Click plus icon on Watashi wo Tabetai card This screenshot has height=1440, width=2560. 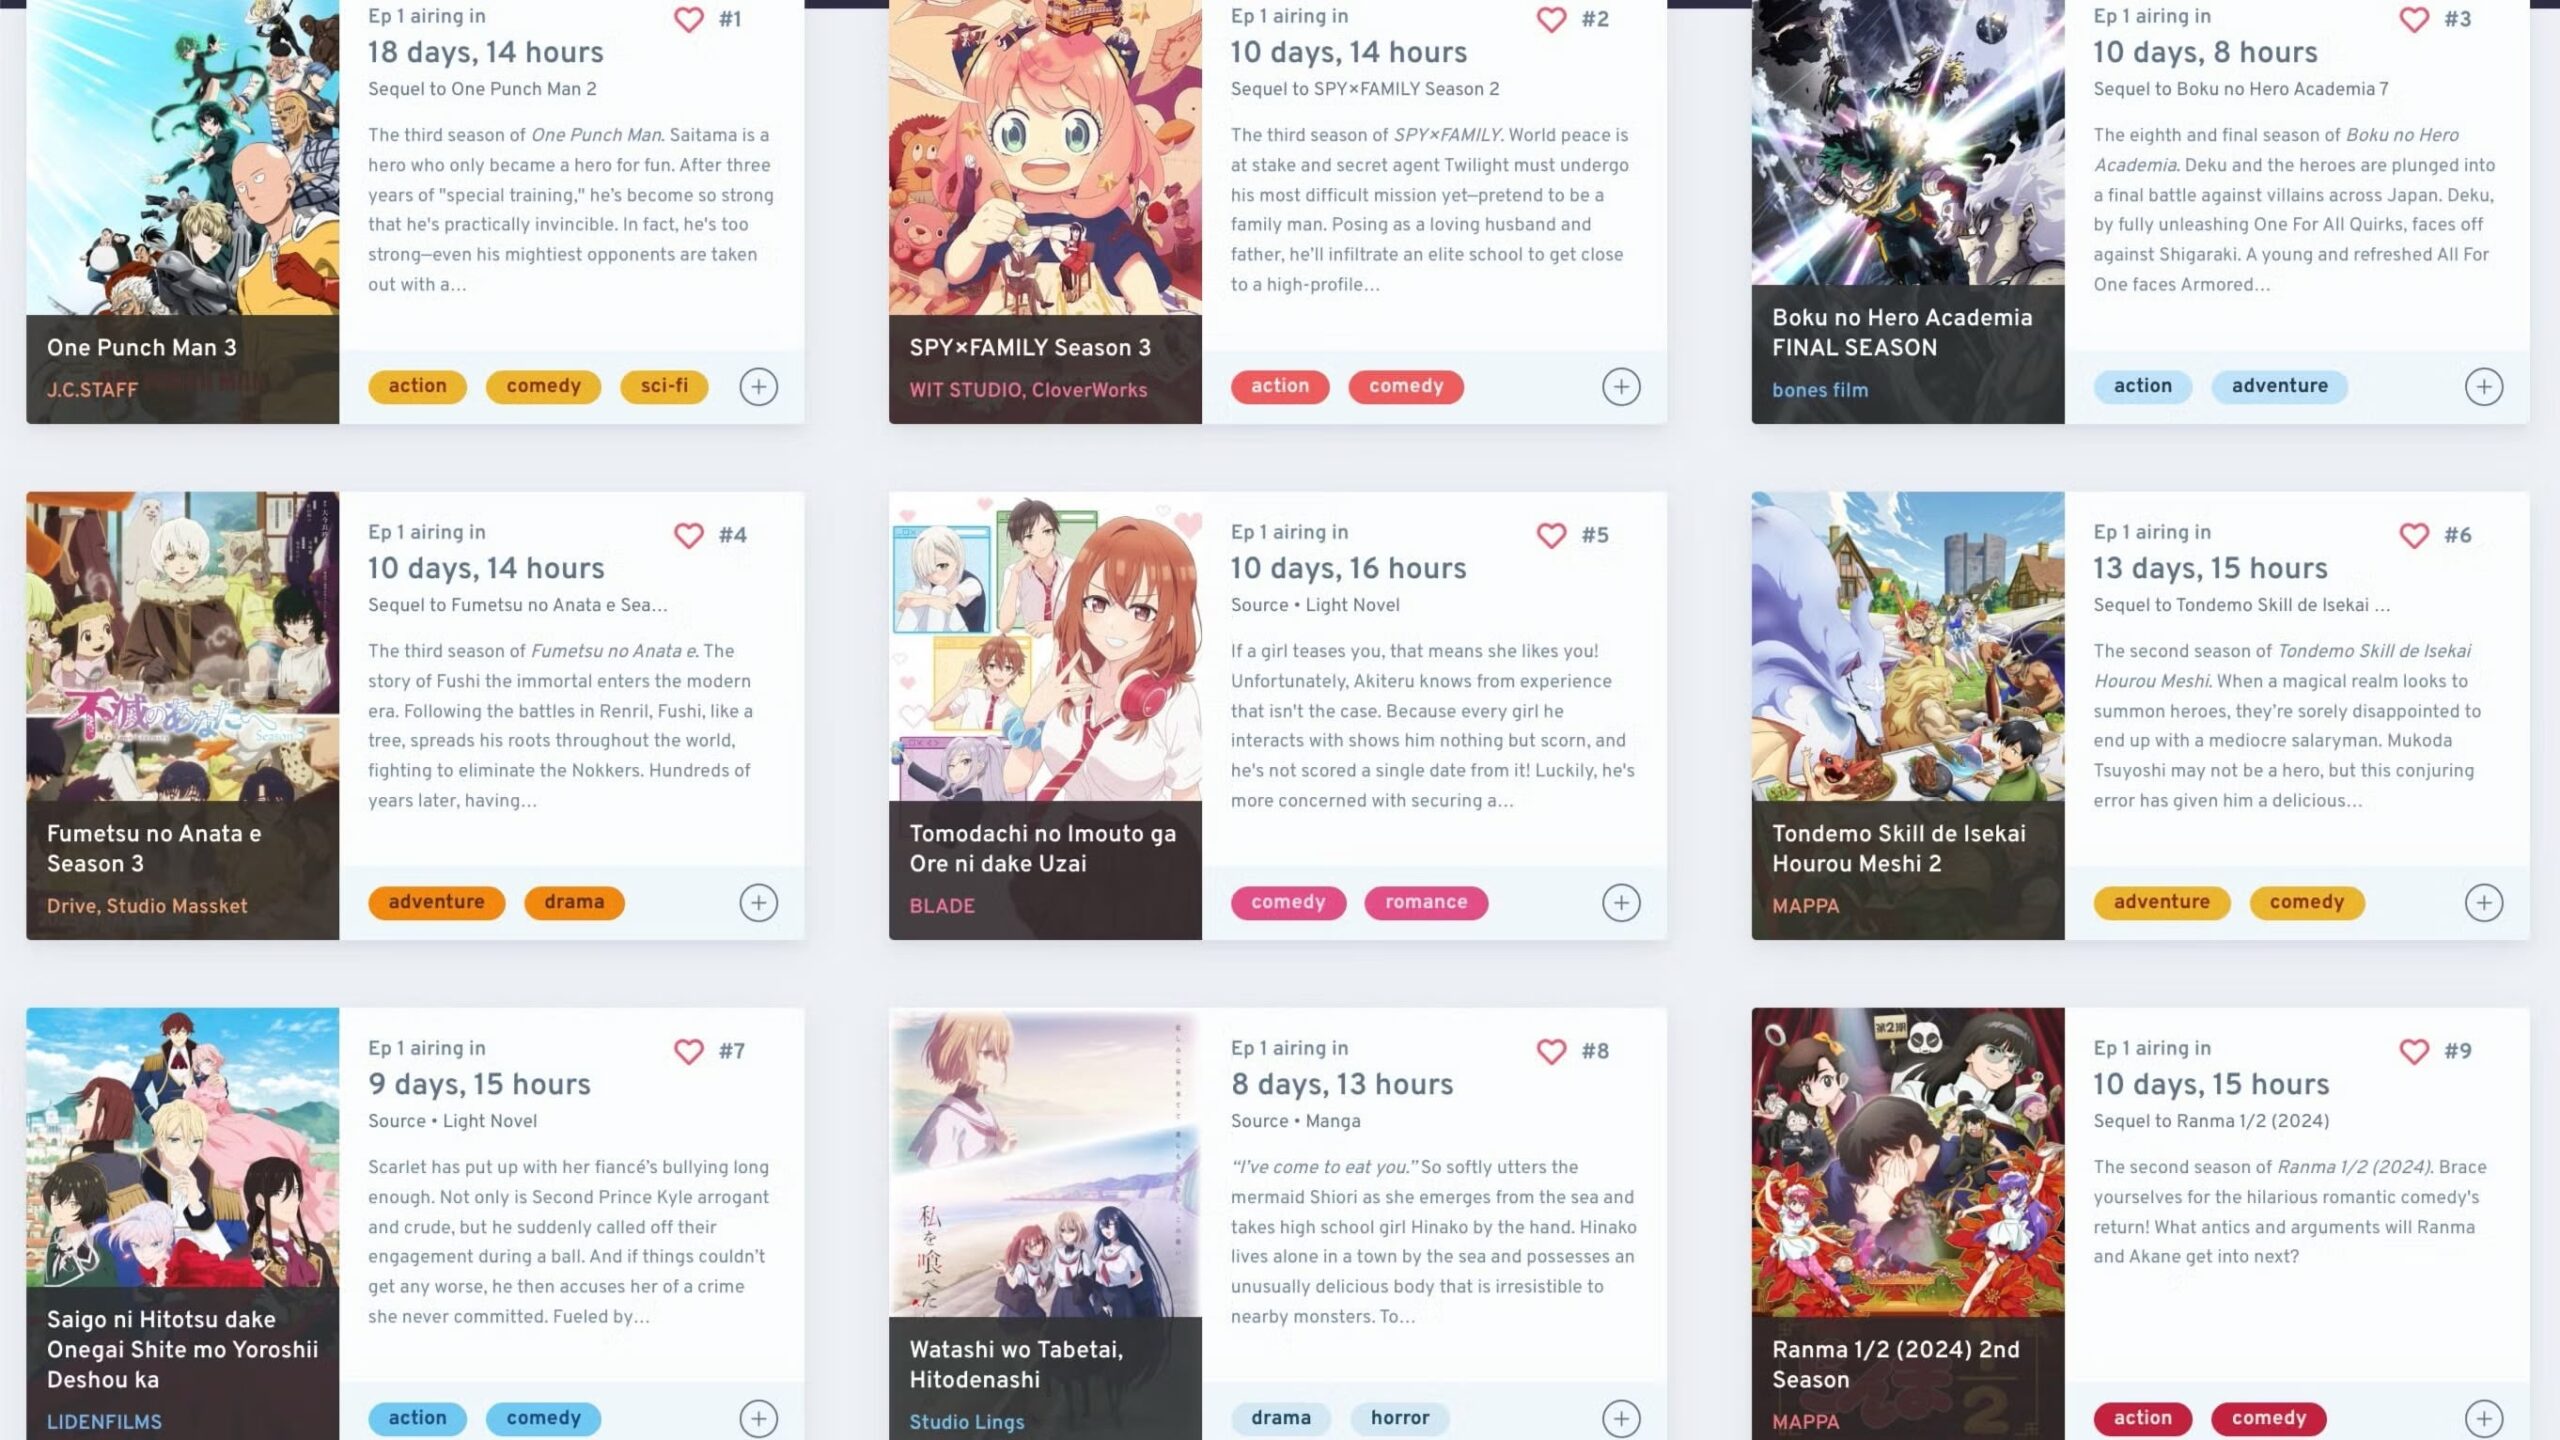(x=1621, y=1419)
